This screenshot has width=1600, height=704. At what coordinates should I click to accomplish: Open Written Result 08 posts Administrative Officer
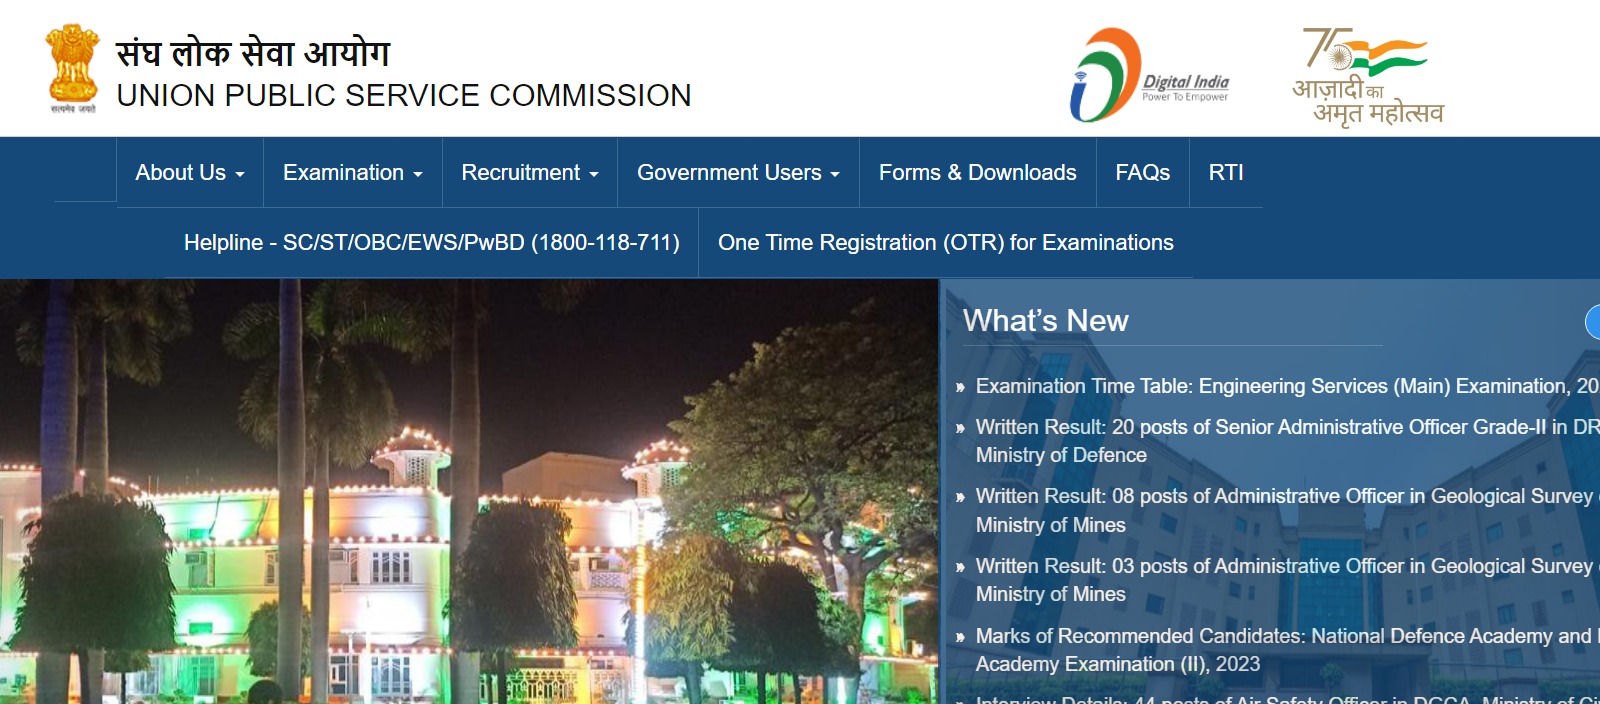point(1287,510)
